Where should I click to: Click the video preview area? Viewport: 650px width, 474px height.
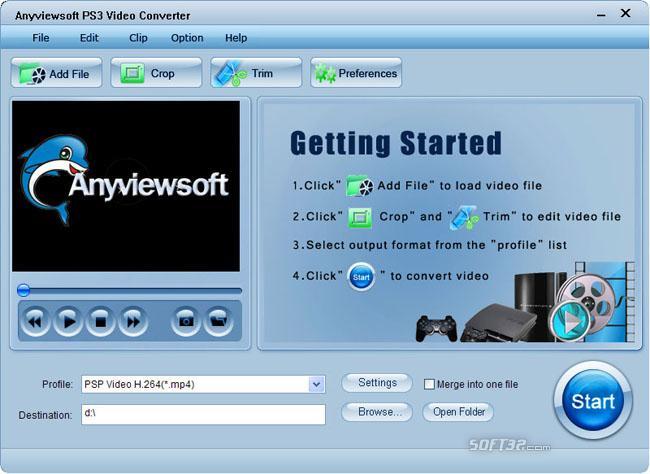[x=126, y=186]
